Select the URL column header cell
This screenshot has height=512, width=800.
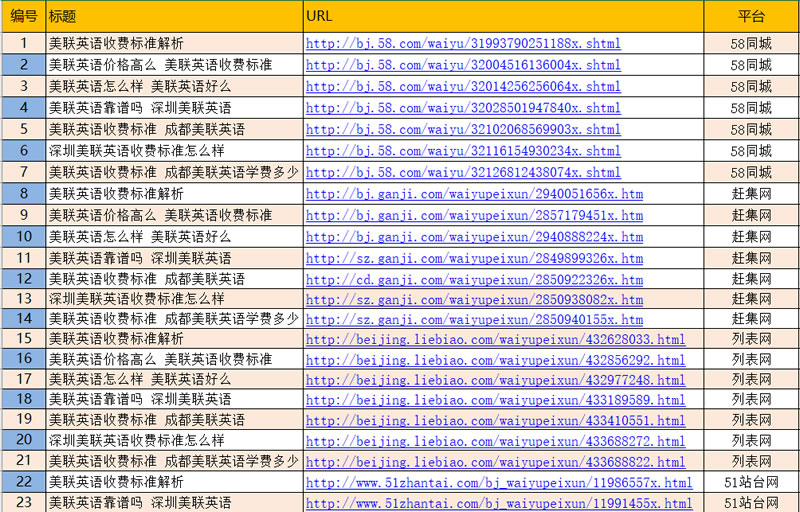504,16
